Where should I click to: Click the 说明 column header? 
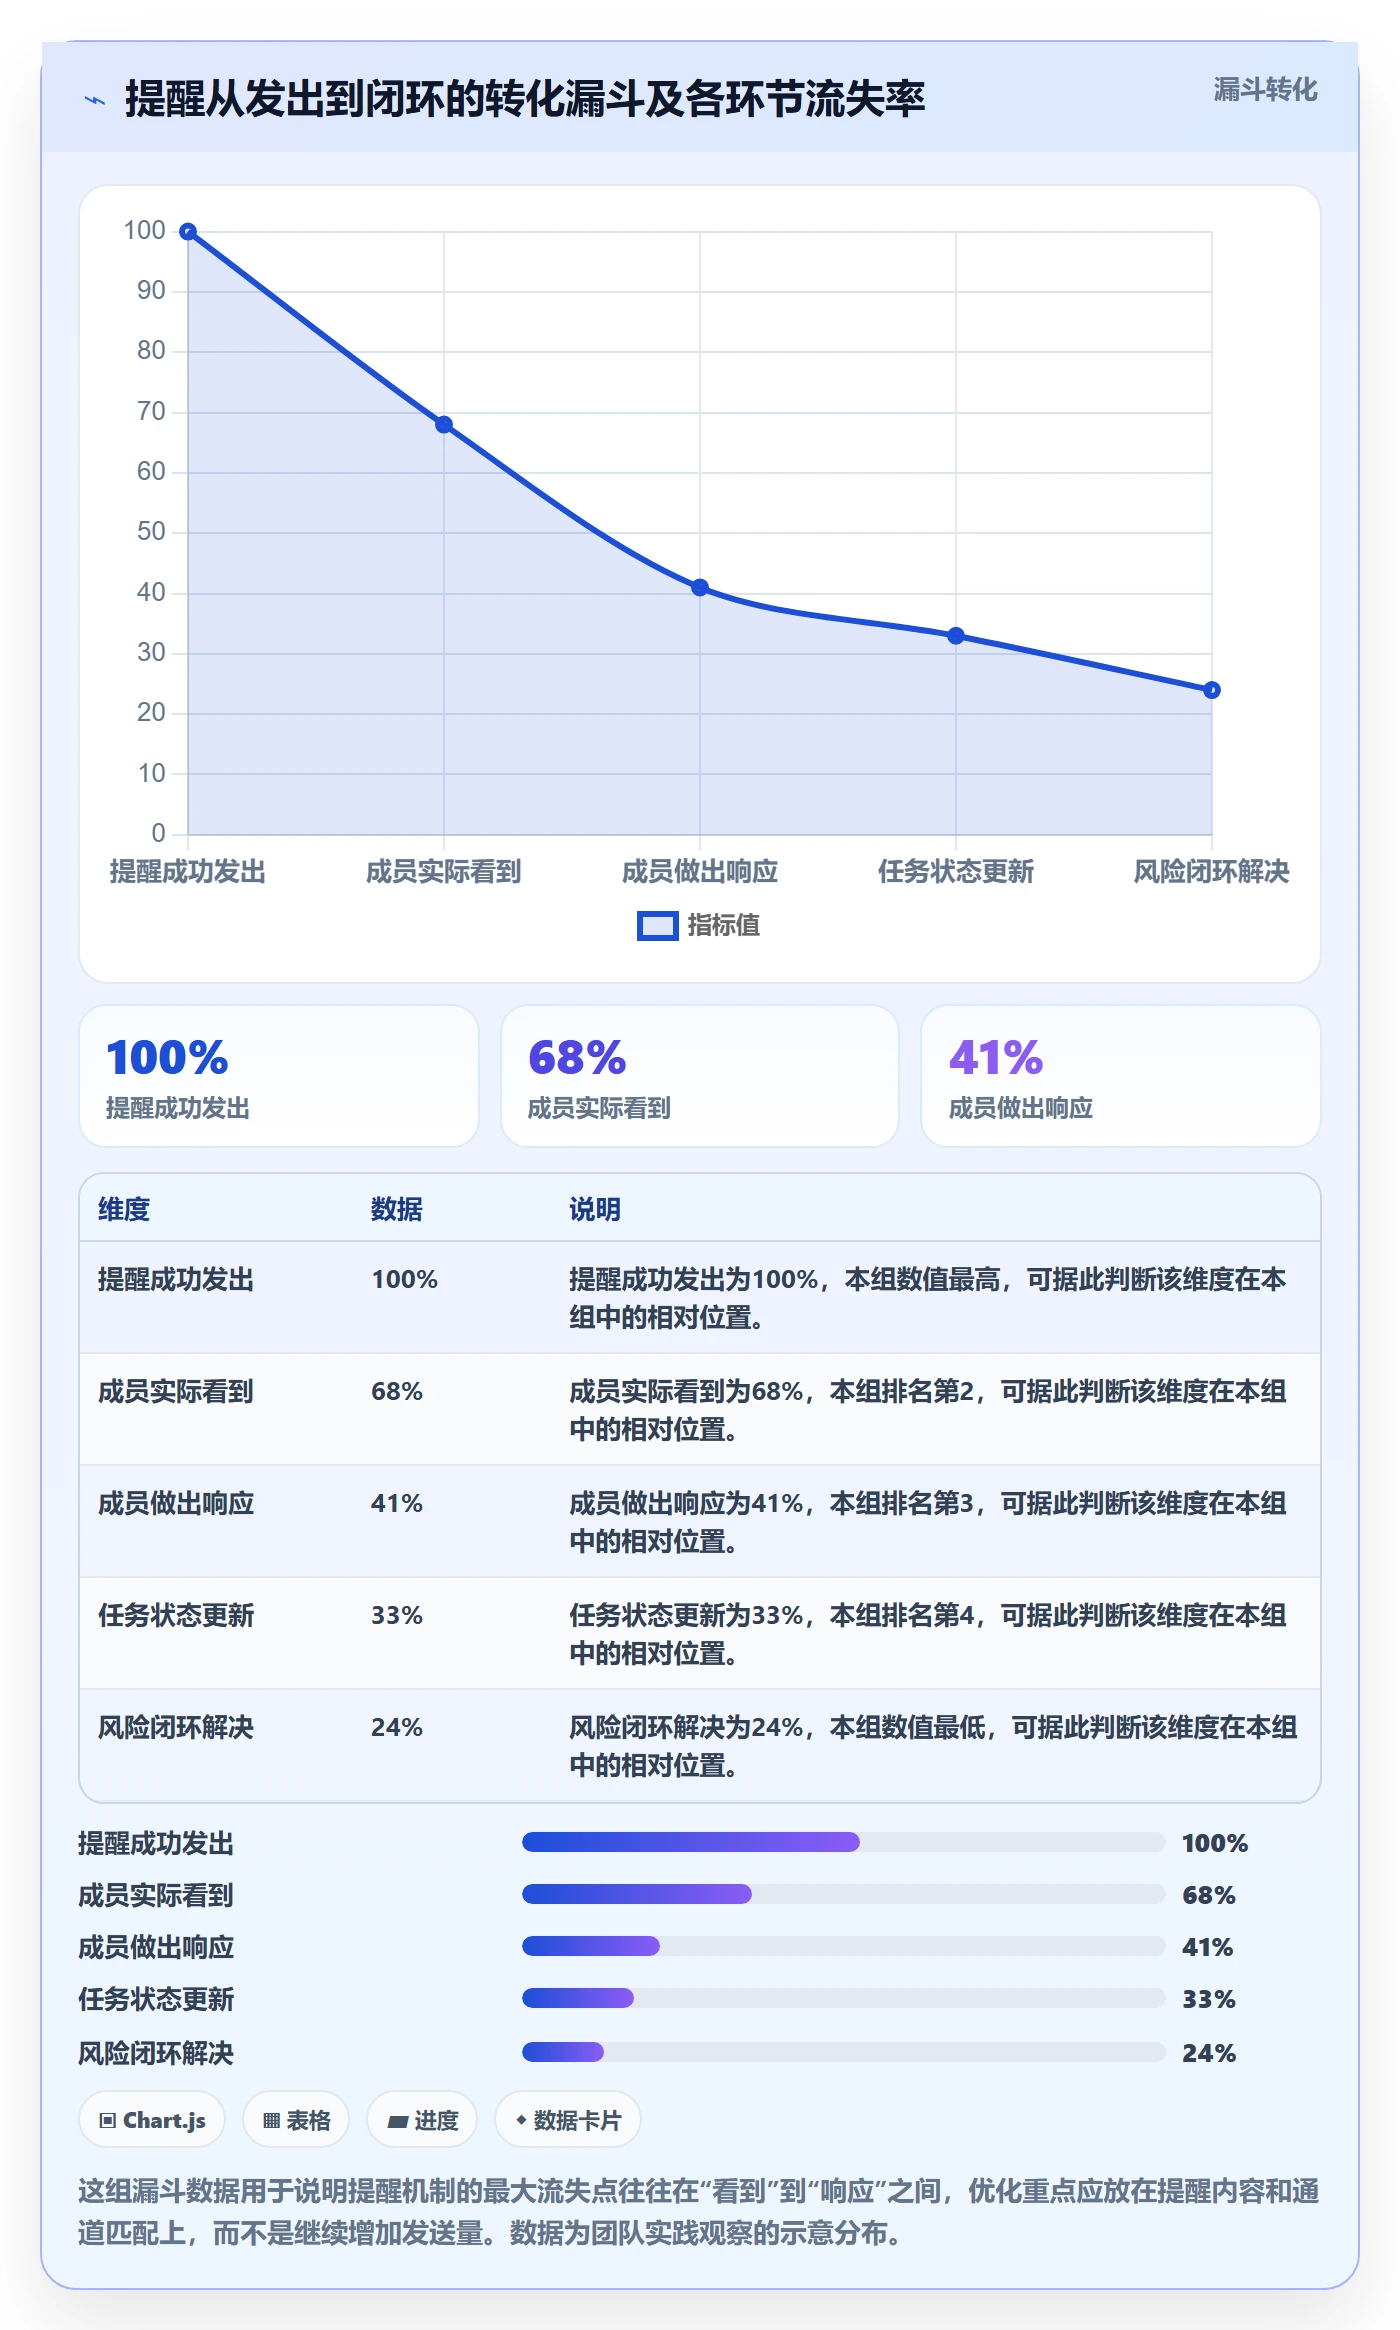click(x=595, y=1209)
